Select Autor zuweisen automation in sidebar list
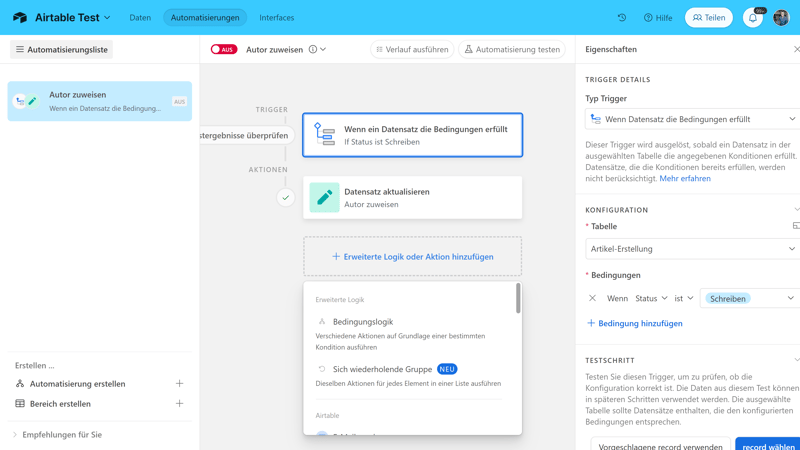The image size is (800, 450). click(99, 101)
